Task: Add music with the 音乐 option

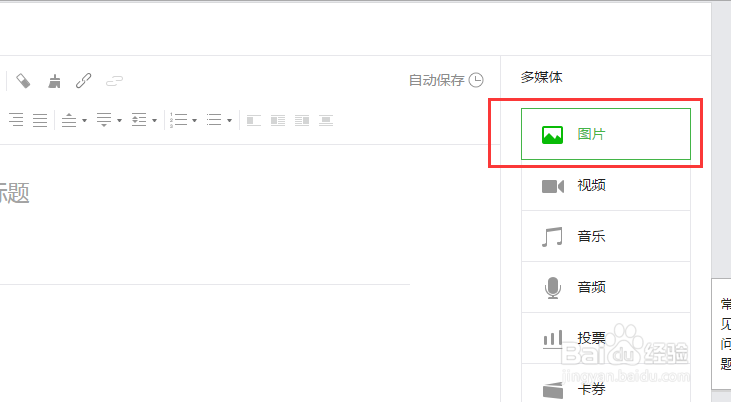Action: pyautogui.click(x=606, y=236)
